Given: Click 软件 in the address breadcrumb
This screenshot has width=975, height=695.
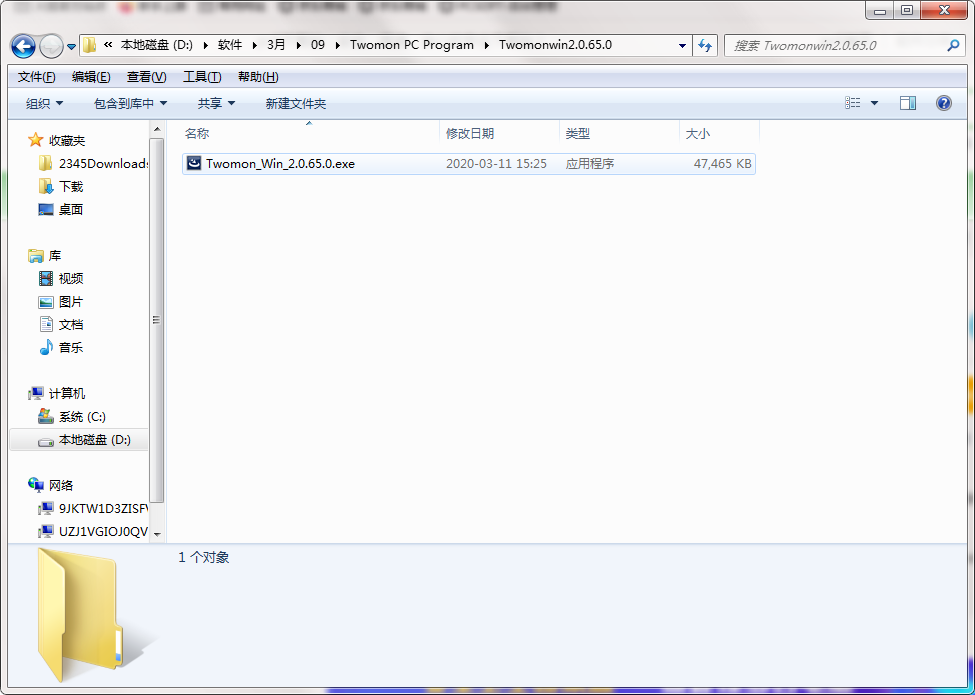Looking at the screenshot, I should point(230,45).
